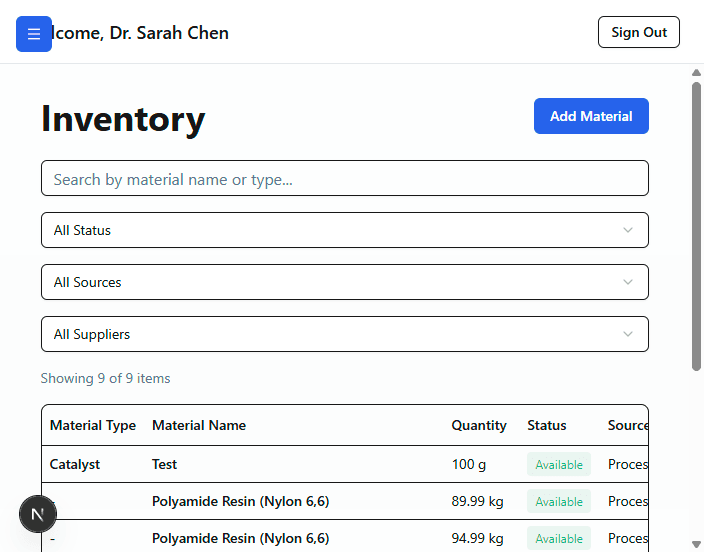Screen dimensions: 704x552
Task: Click the Showing 9 of 9 items text
Action: [x=106, y=378]
